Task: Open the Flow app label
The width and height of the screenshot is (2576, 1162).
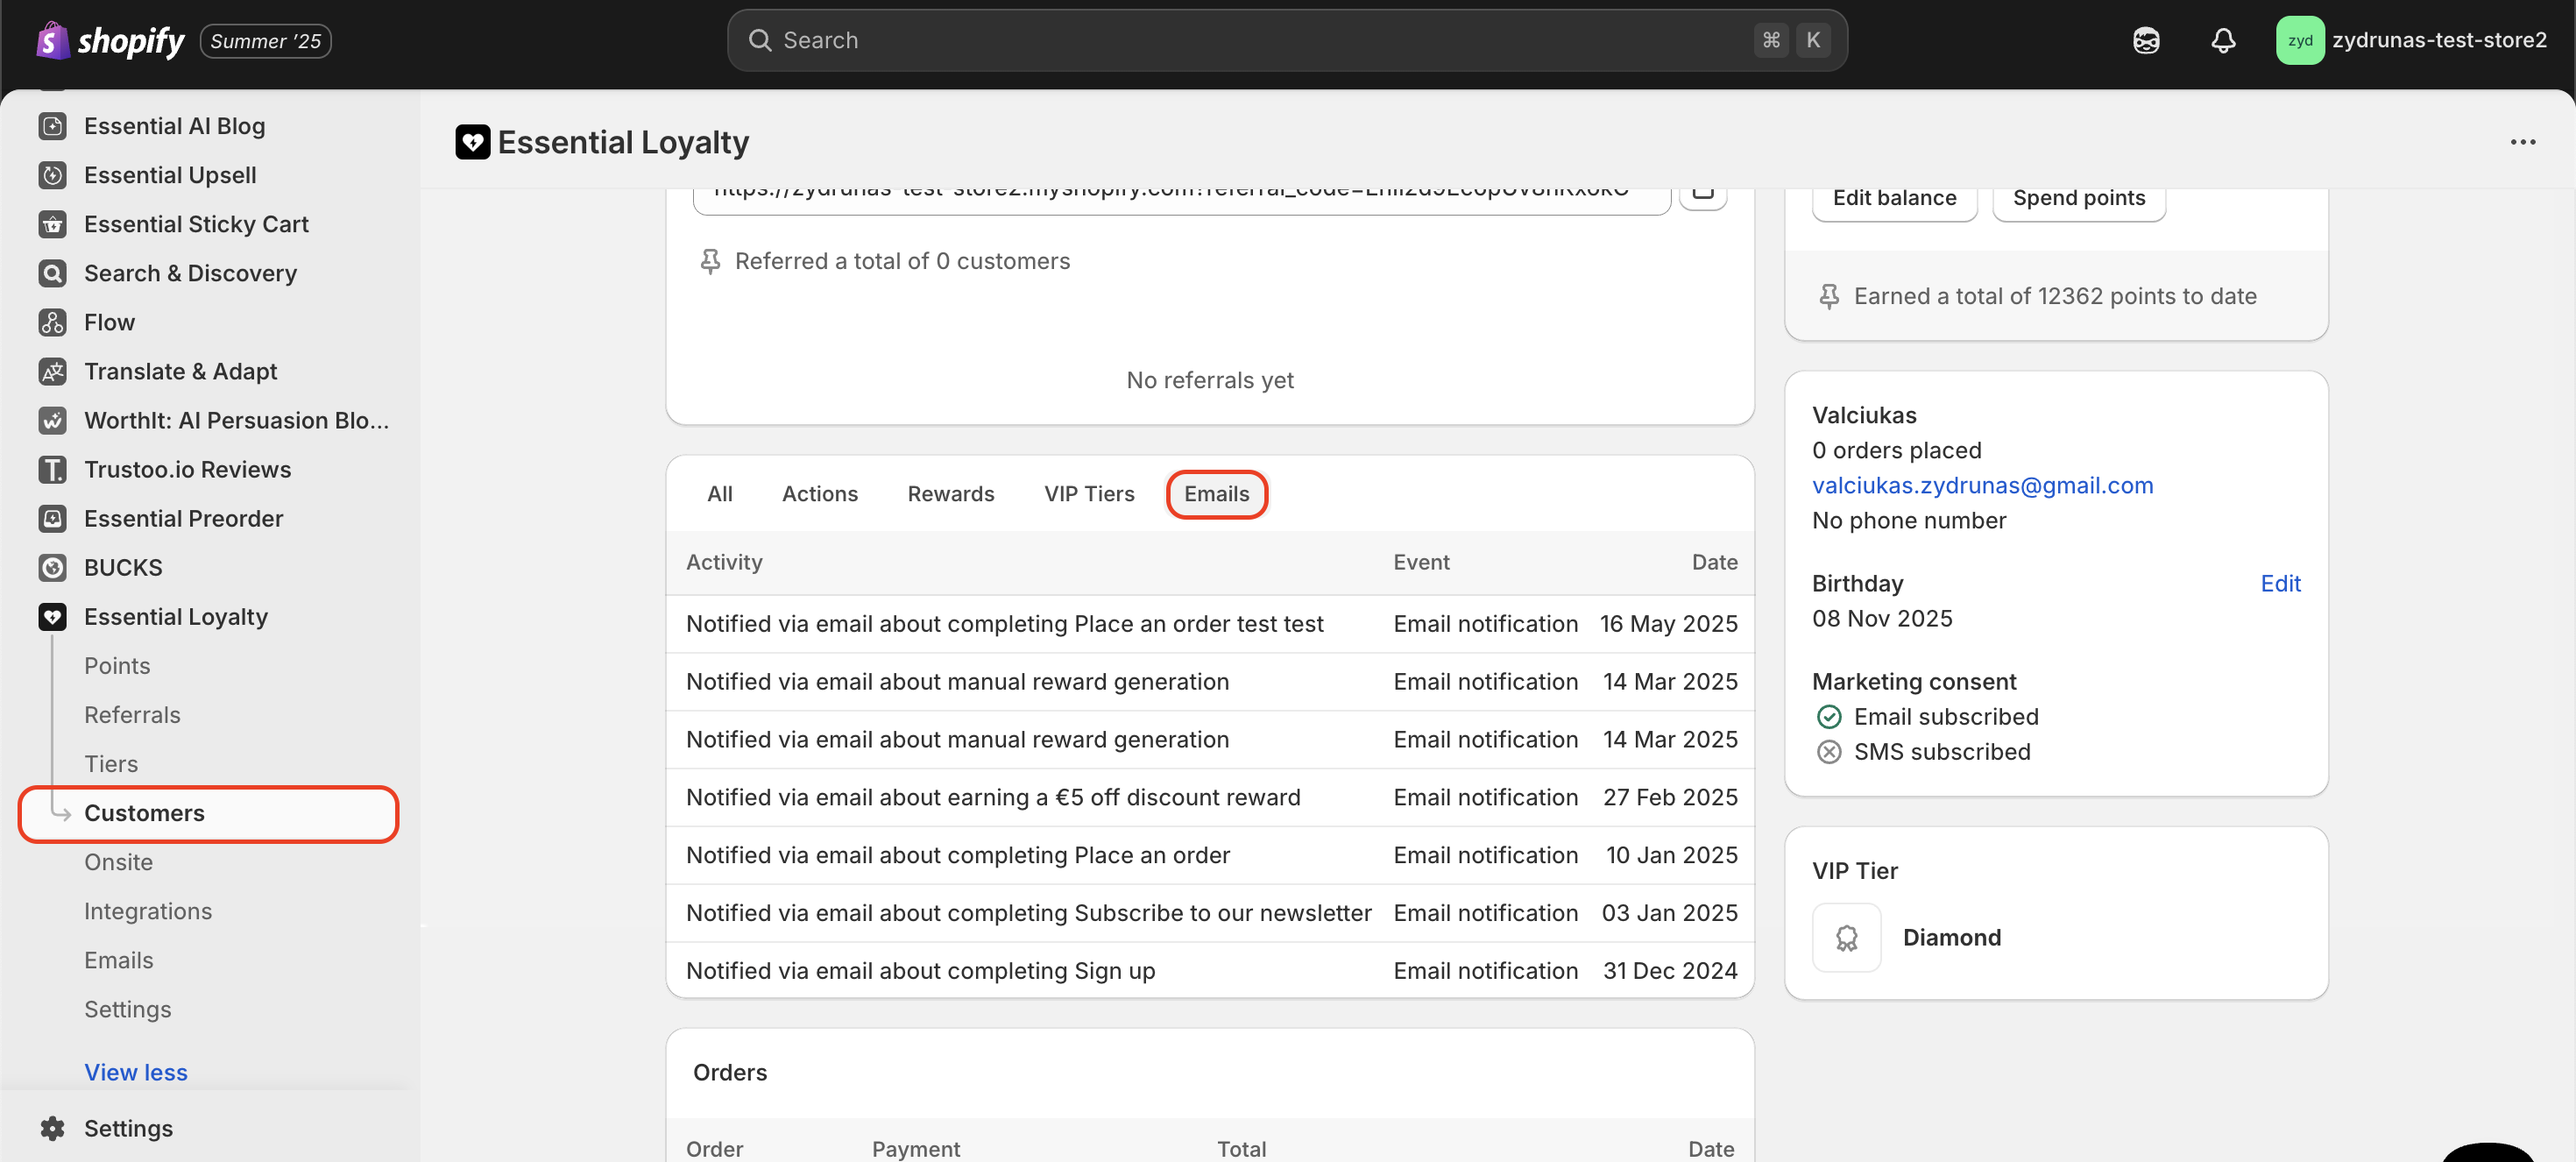Action: click(109, 322)
